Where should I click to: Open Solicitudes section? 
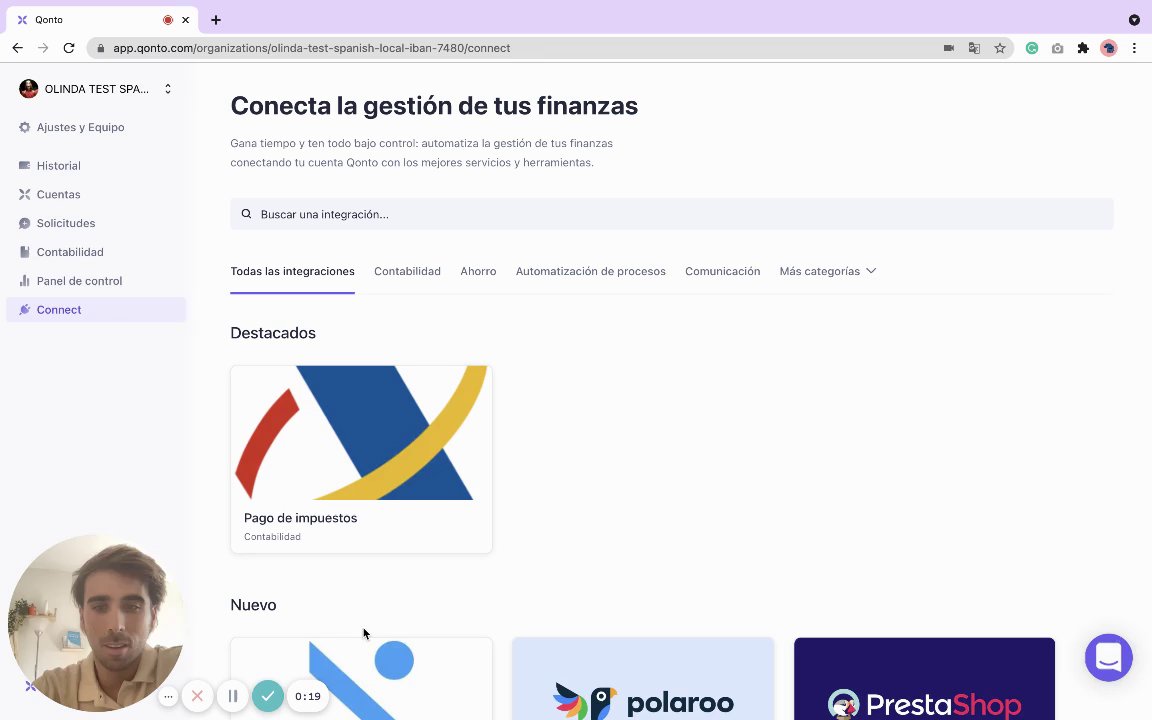point(65,223)
